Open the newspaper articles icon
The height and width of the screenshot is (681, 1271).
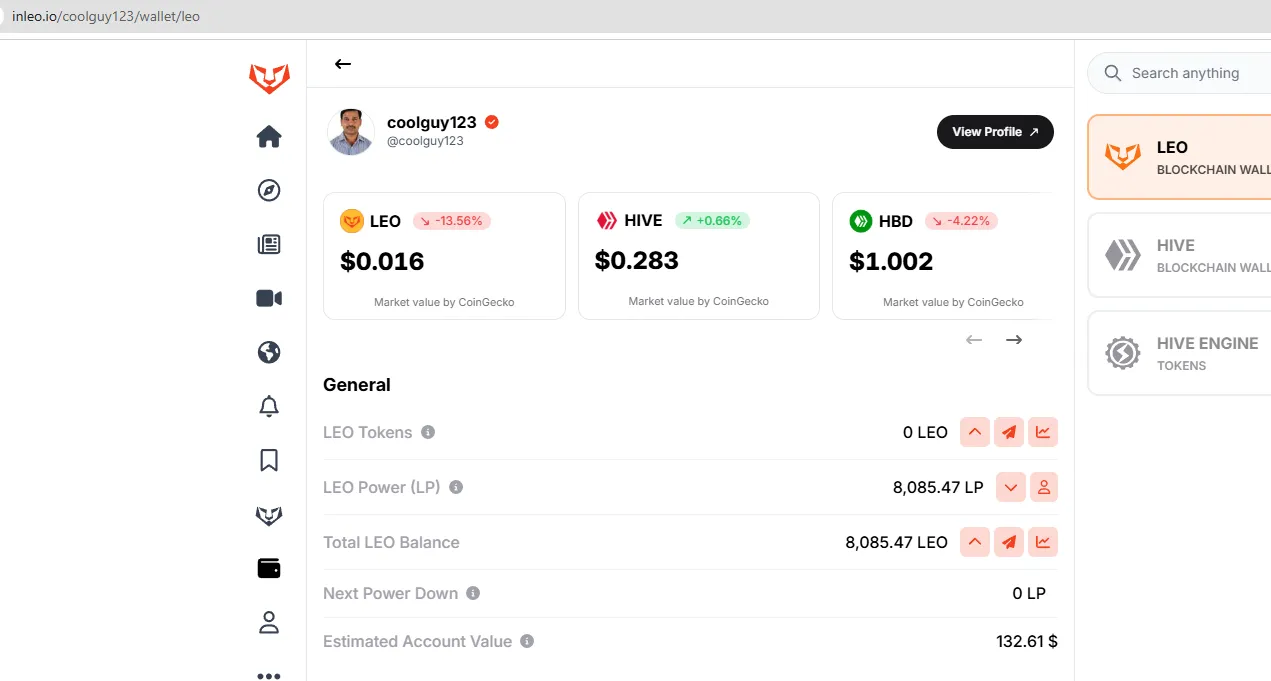269,245
